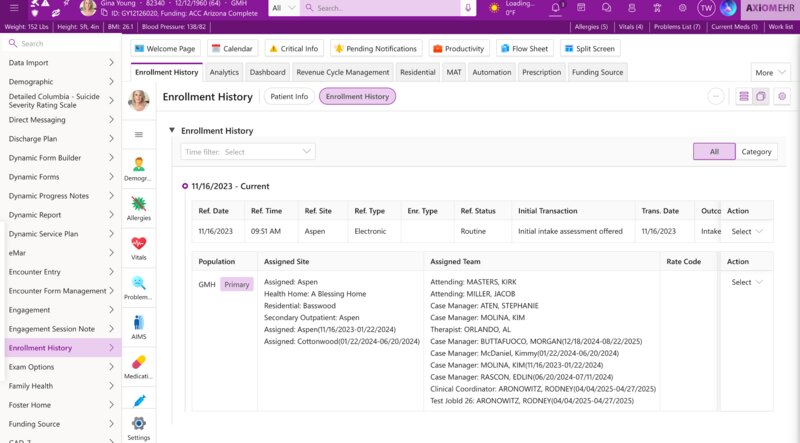Viewport: 800px width, 443px height.
Task: Open the Flow Sheet button
Action: pos(524,48)
